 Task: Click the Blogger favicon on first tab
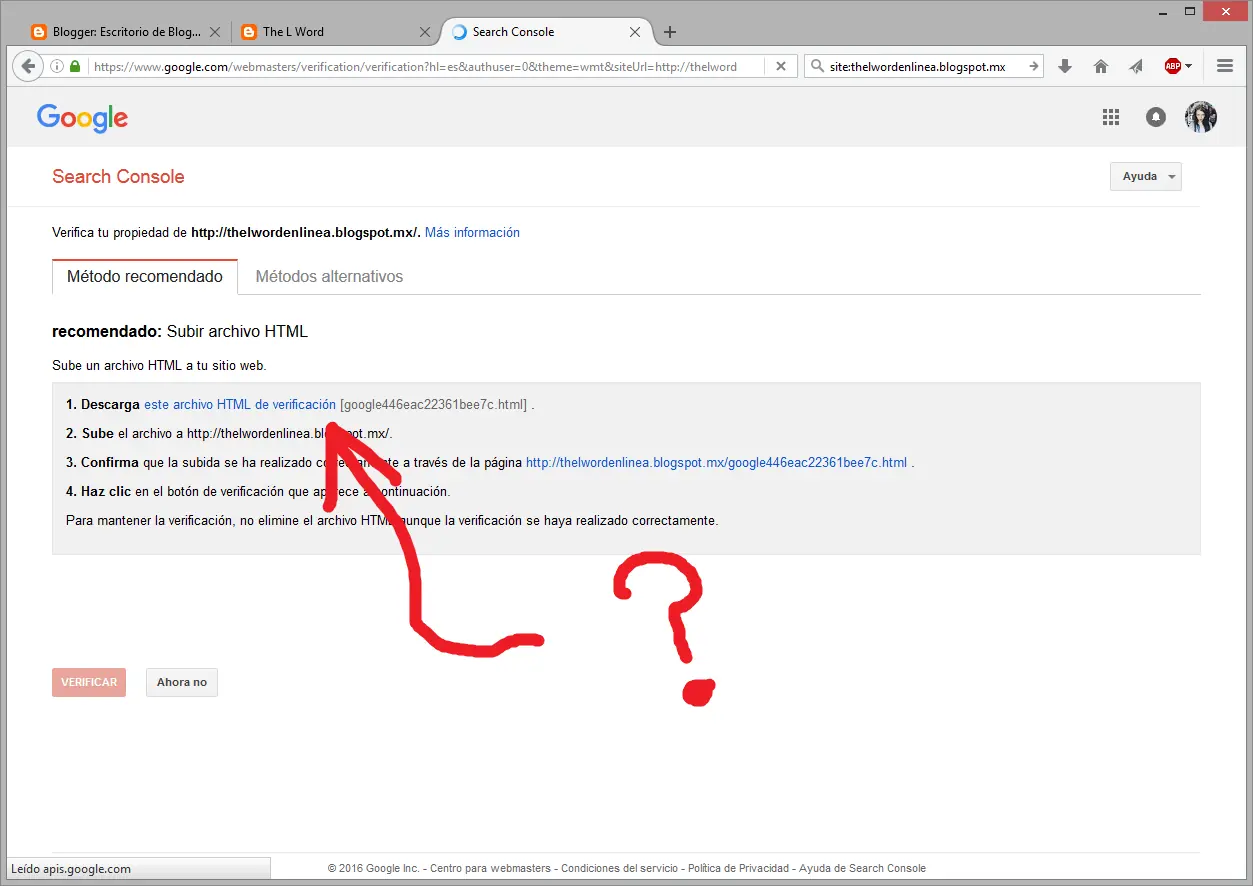pos(39,32)
